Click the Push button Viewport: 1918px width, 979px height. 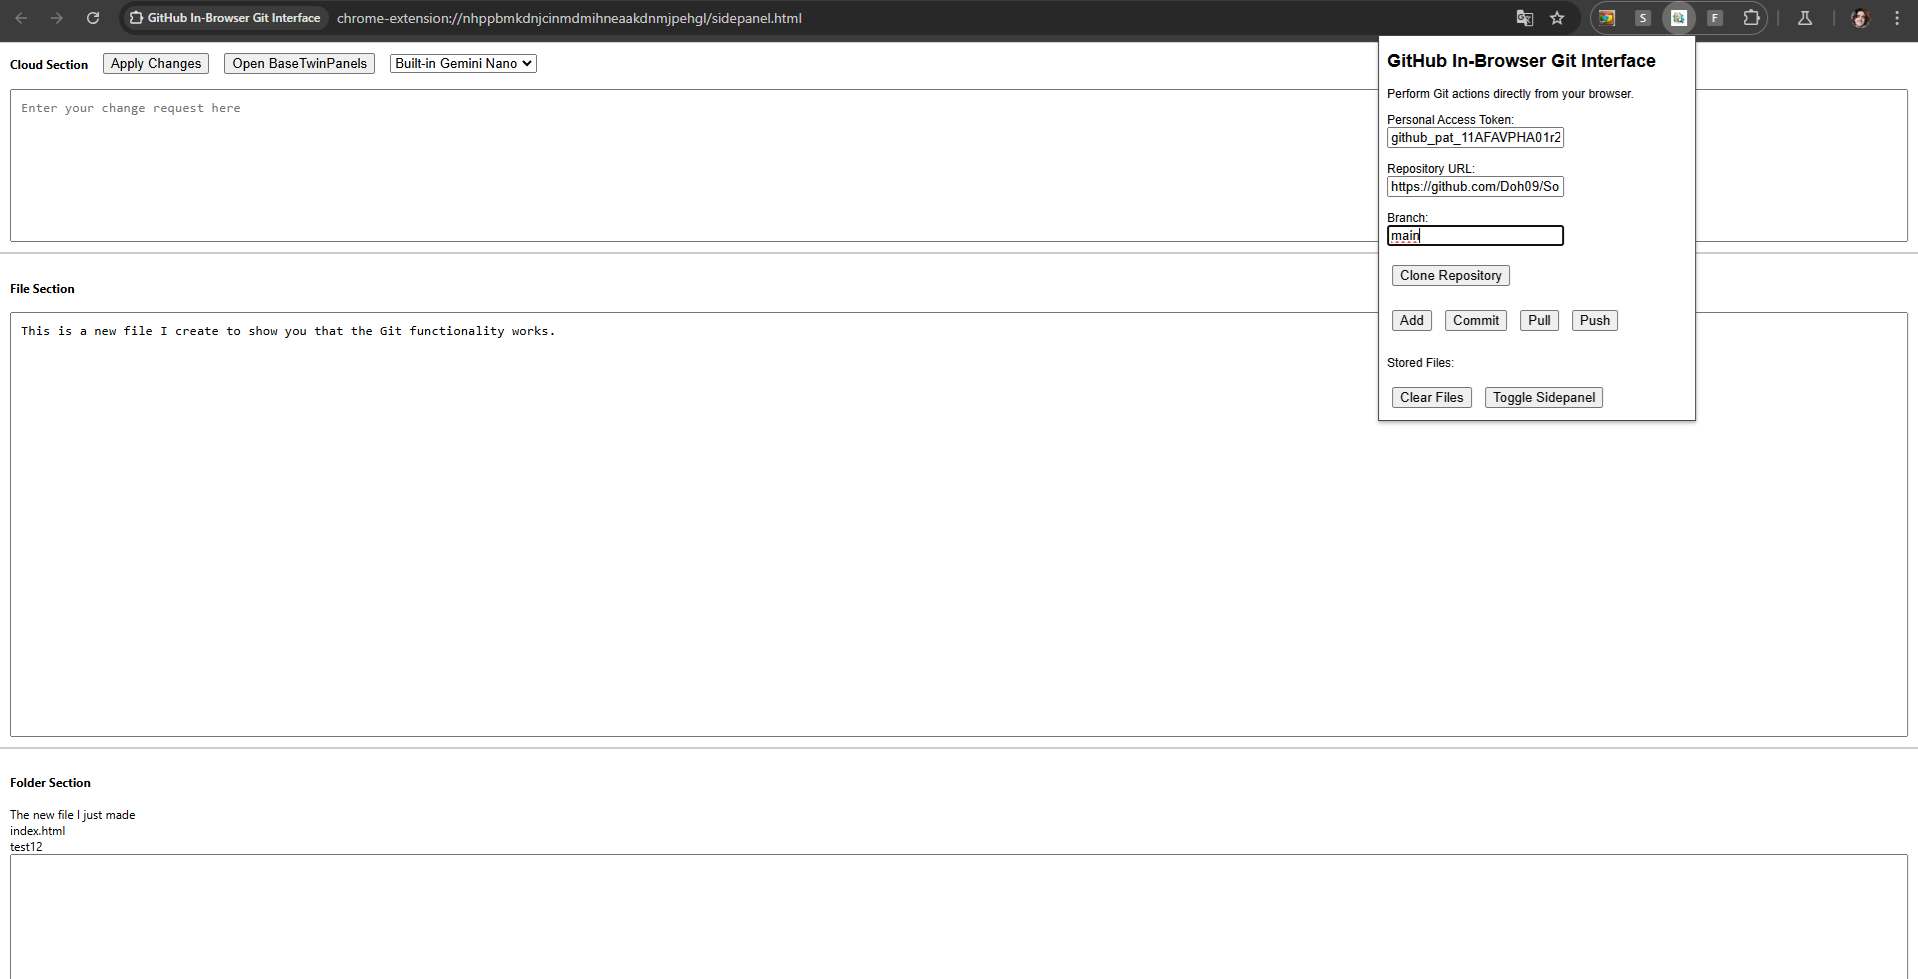(1595, 320)
